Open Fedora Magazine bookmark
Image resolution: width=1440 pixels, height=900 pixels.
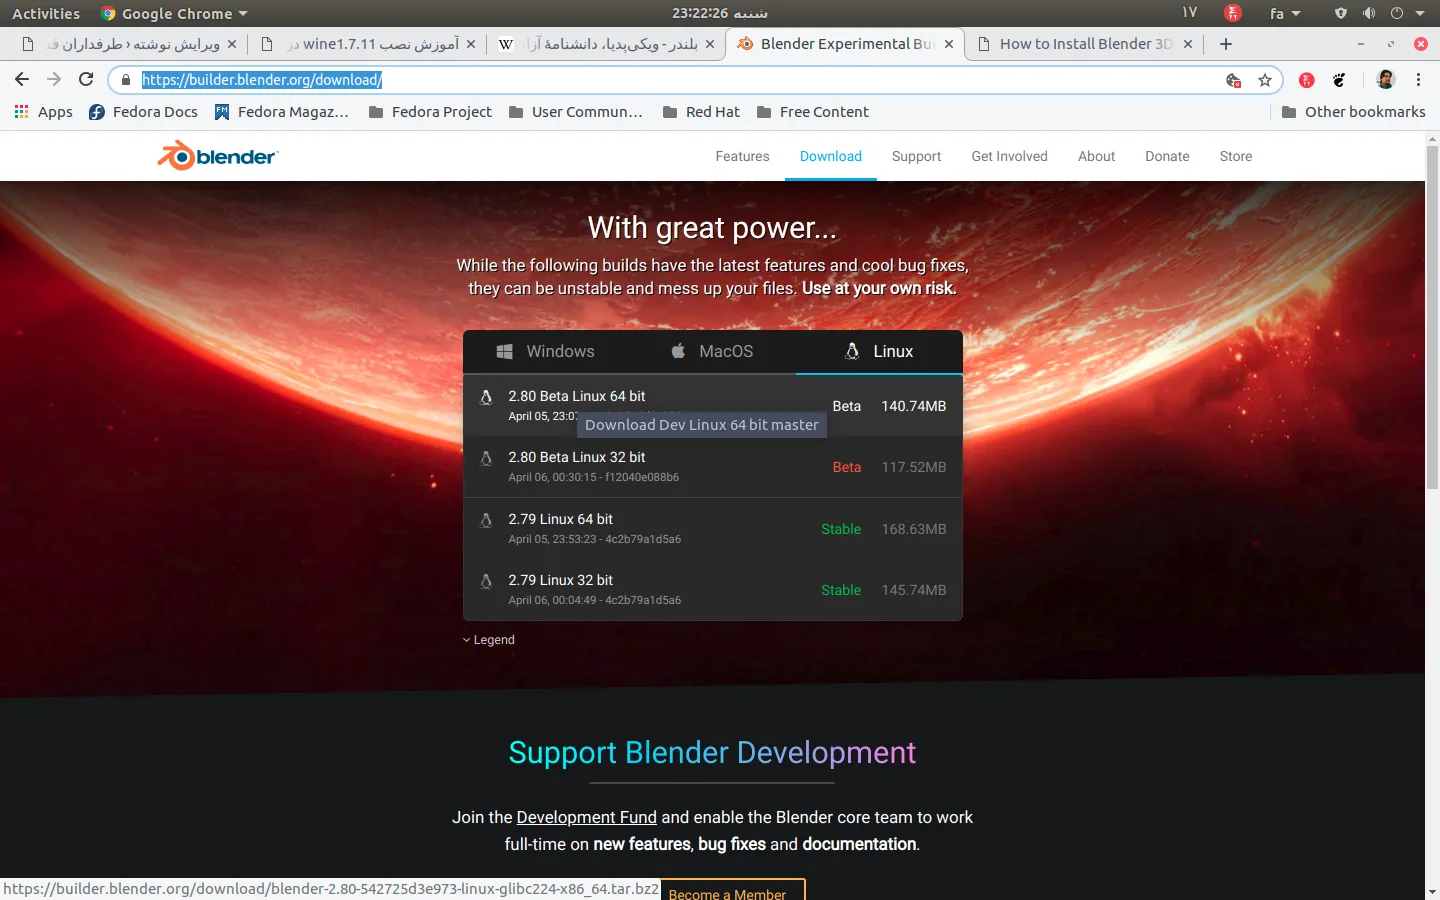coord(281,112)
